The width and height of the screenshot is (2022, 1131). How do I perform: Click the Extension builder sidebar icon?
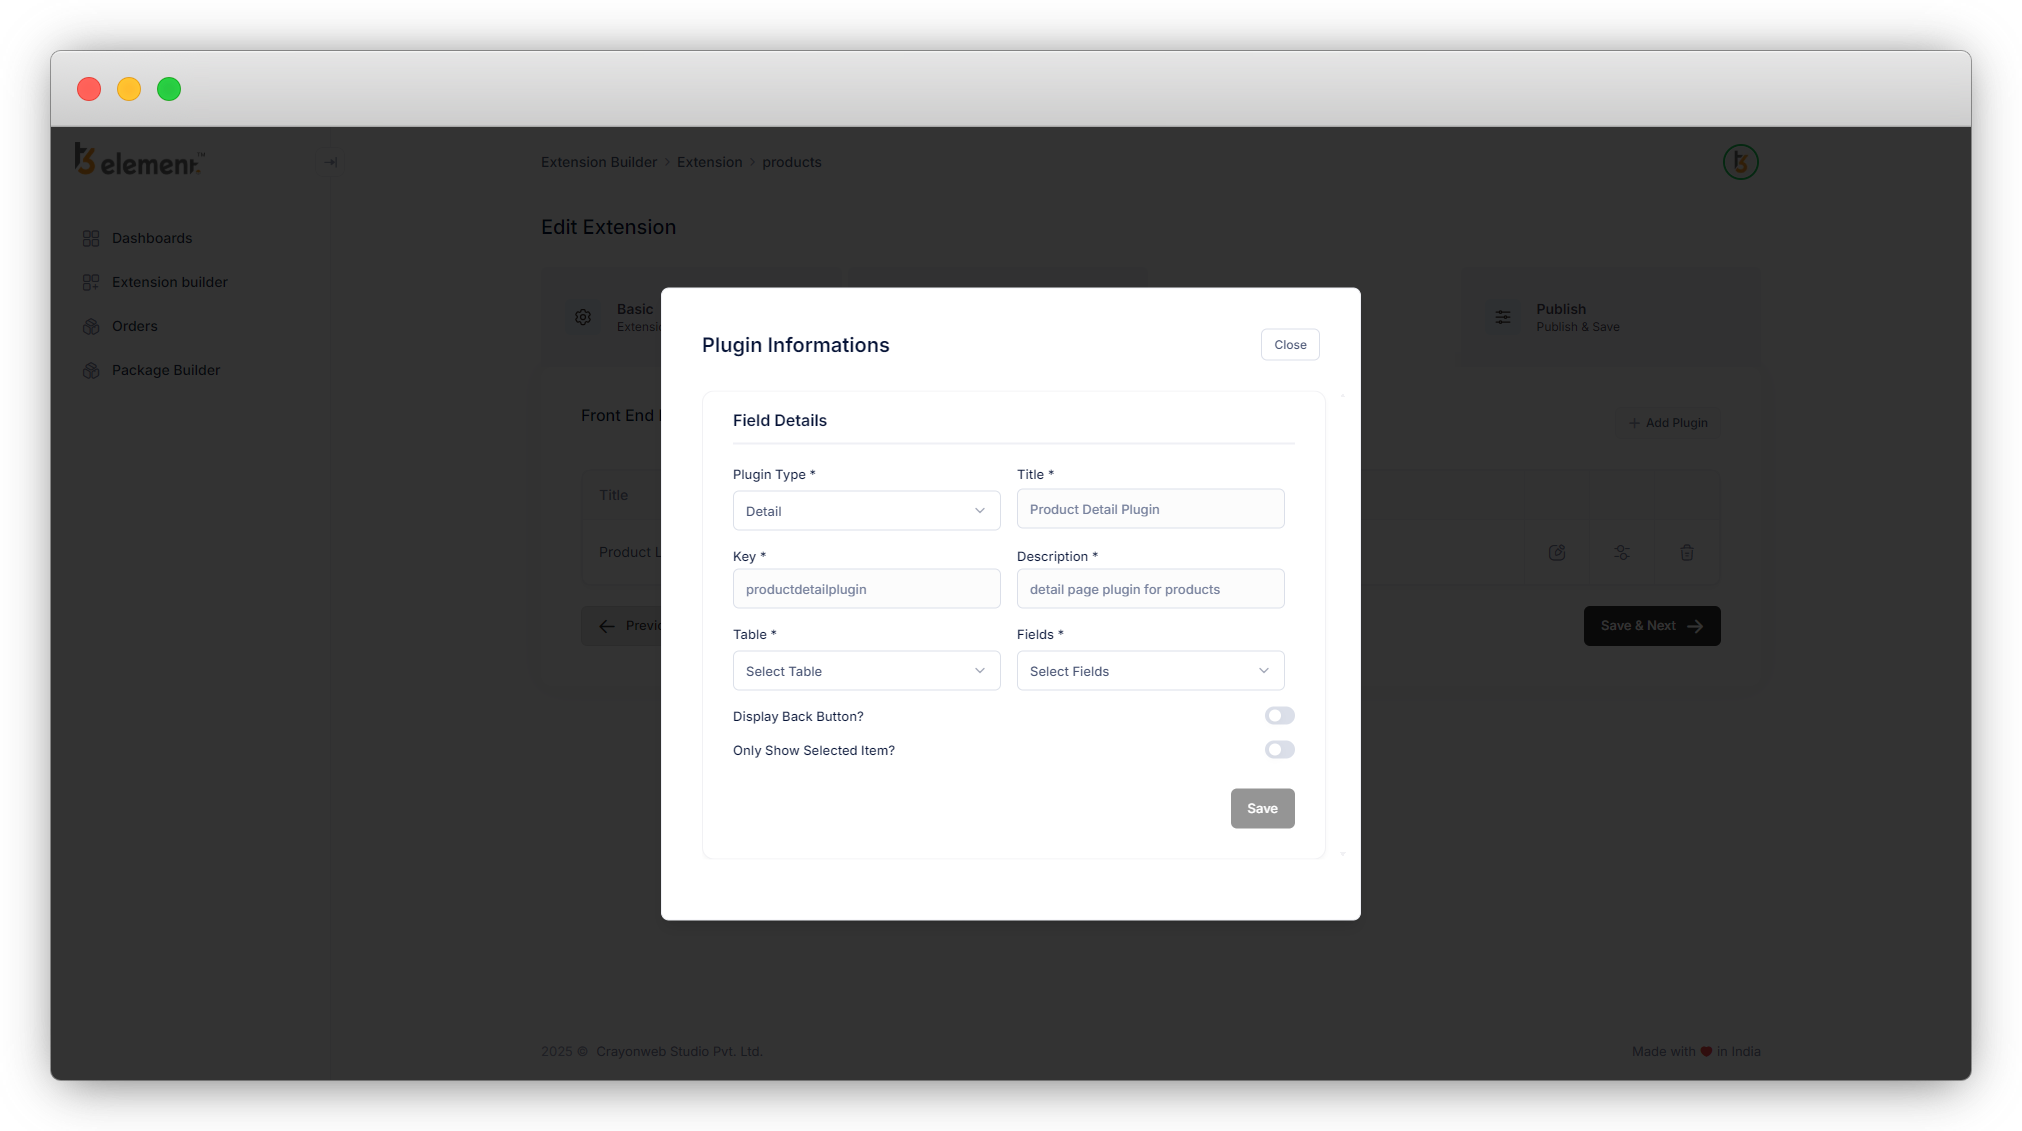click(91, 282)
